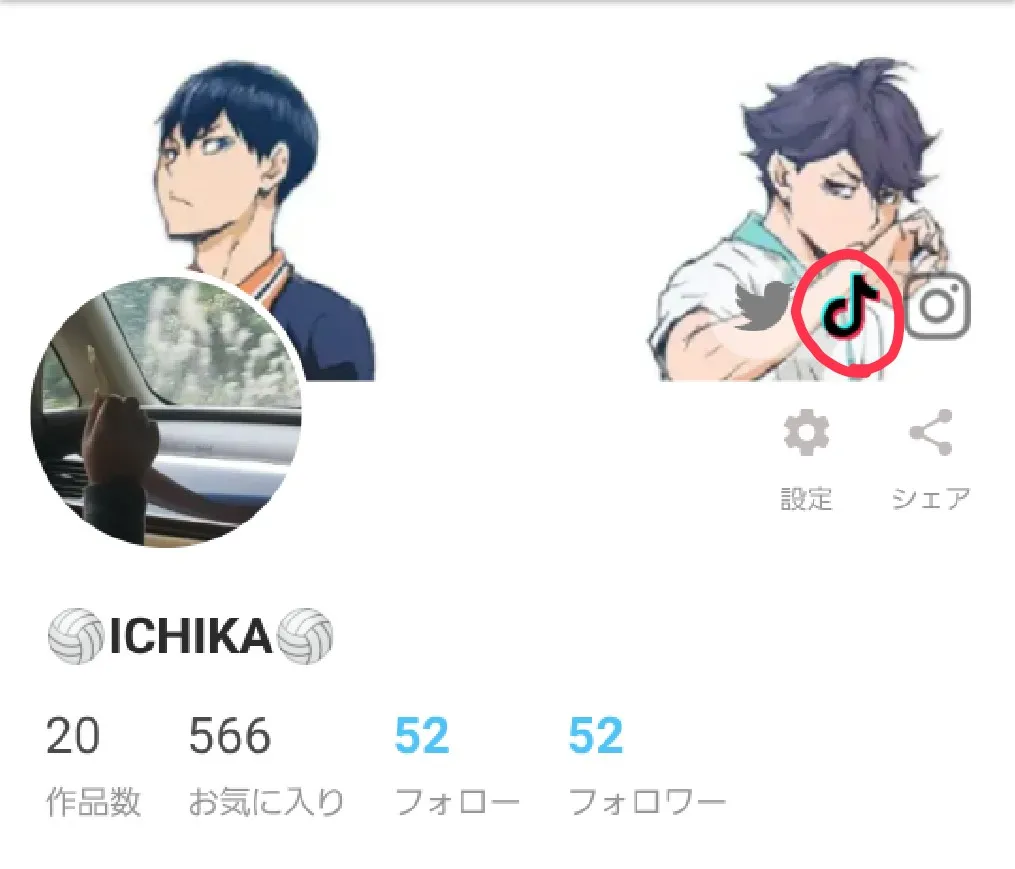Click the volleyball emoji after ICHIKA
The height and width of the screenshot is (869, 1015).
pos(305,637)
